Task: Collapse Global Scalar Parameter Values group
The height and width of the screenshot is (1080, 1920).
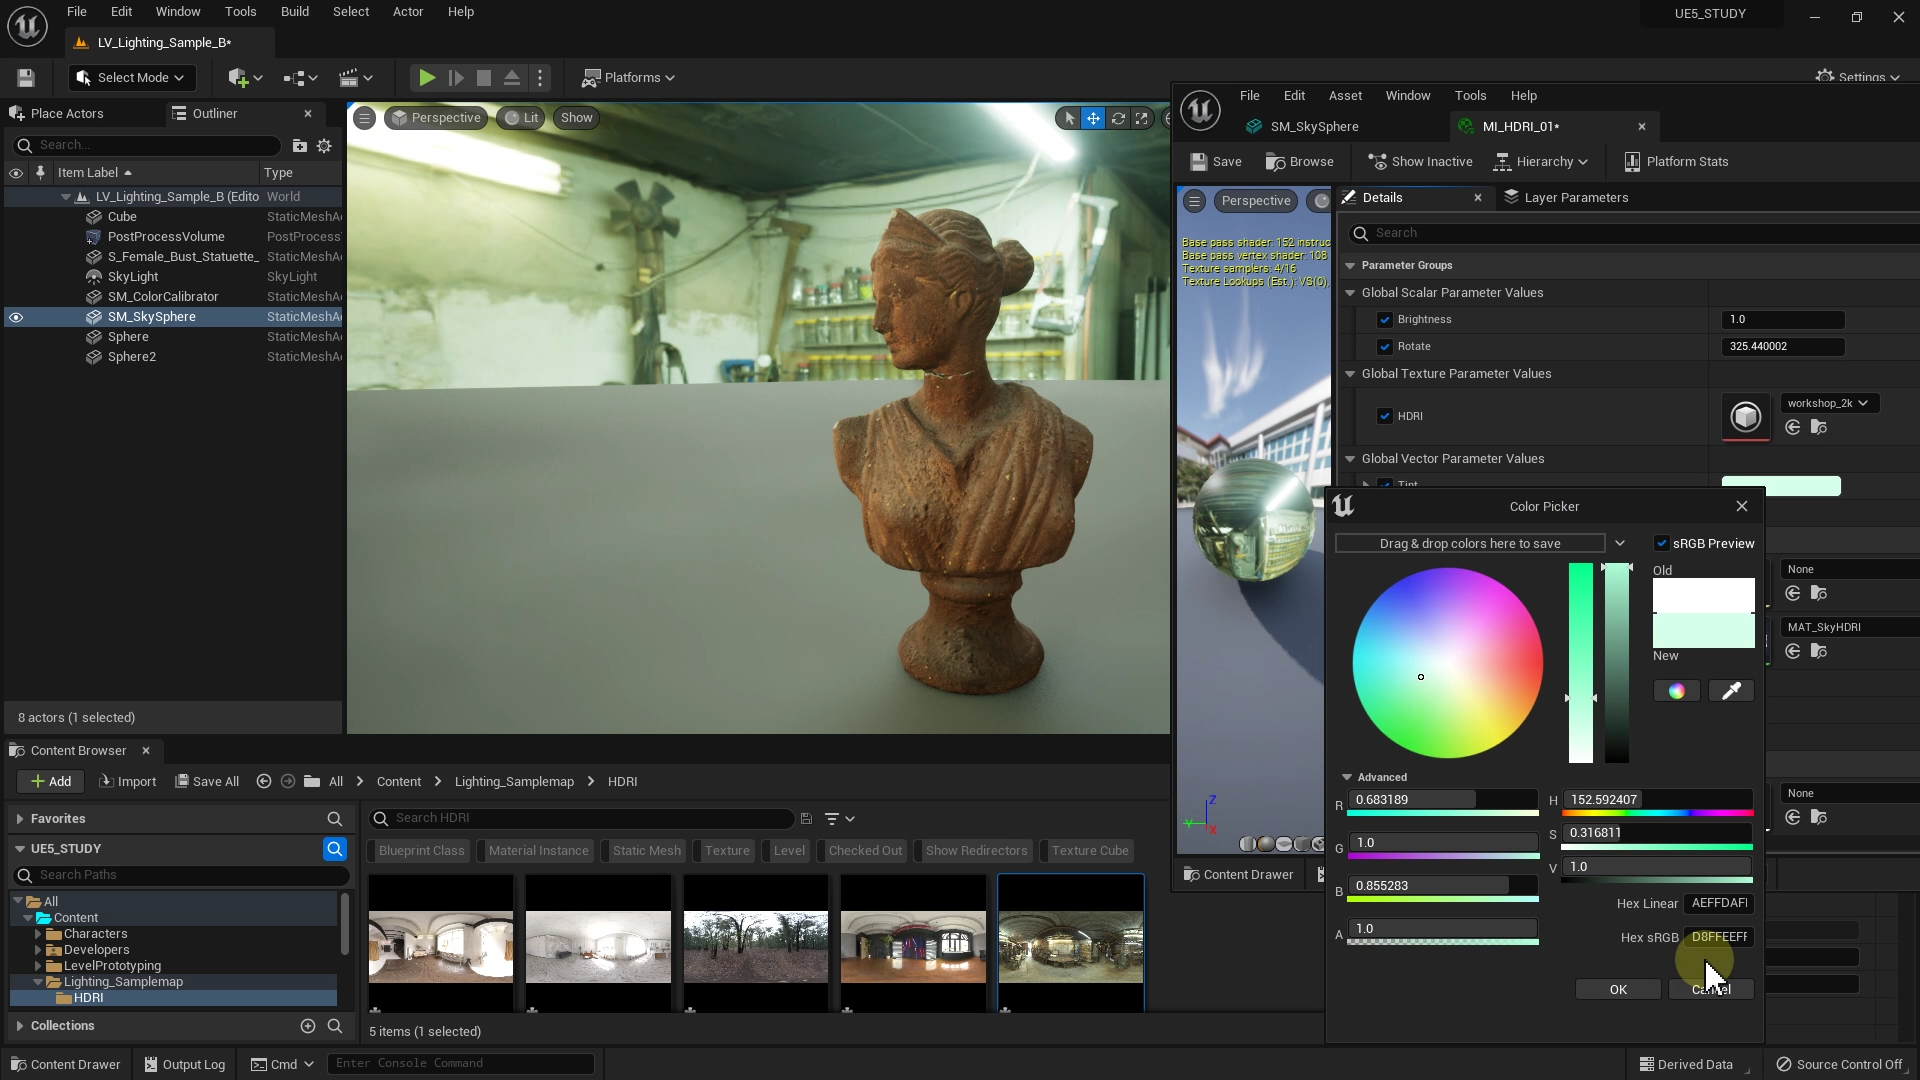Action: [1350, 293]
